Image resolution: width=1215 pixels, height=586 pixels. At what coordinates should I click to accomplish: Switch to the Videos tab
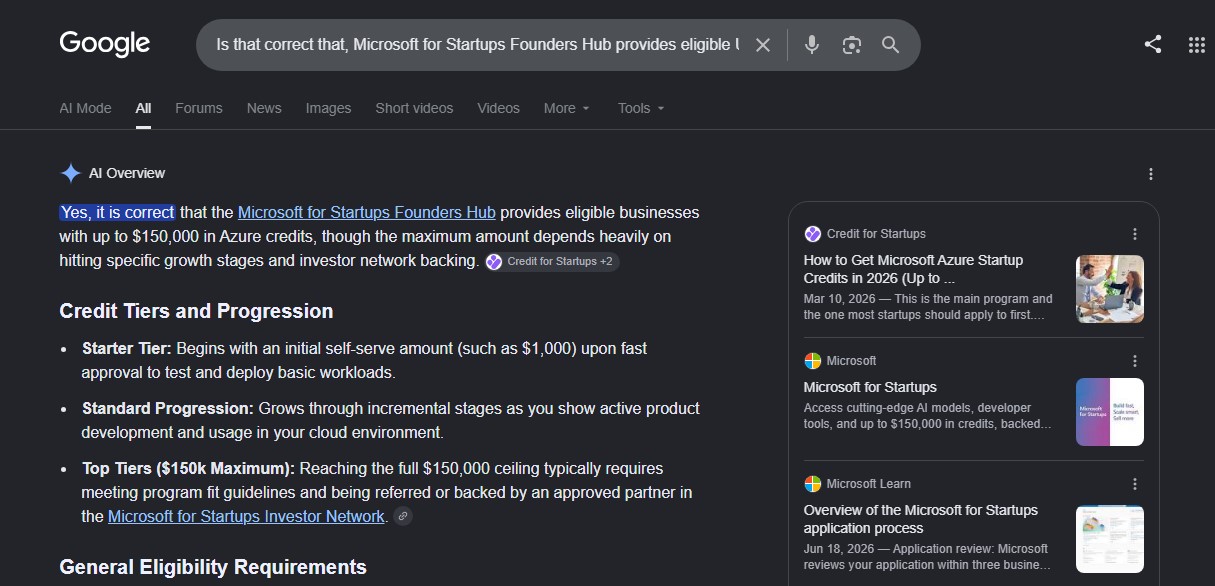pyautogui.click(x=498, y=108)
